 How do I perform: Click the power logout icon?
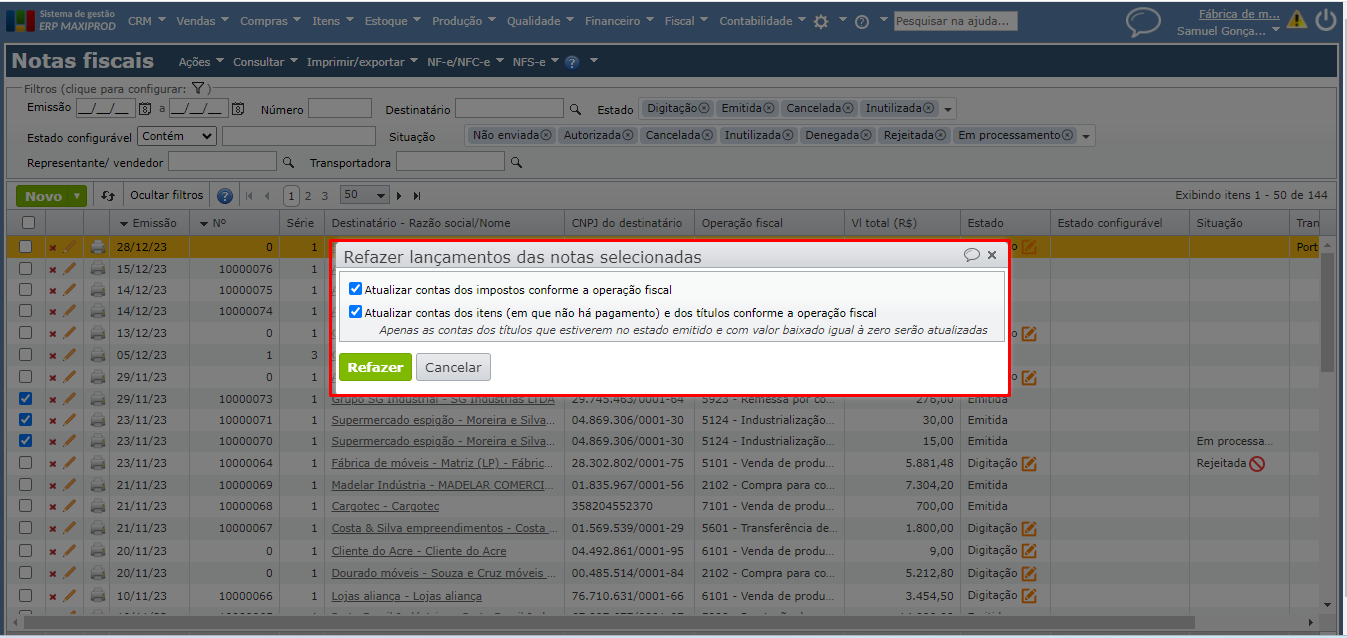(1326, 19)
